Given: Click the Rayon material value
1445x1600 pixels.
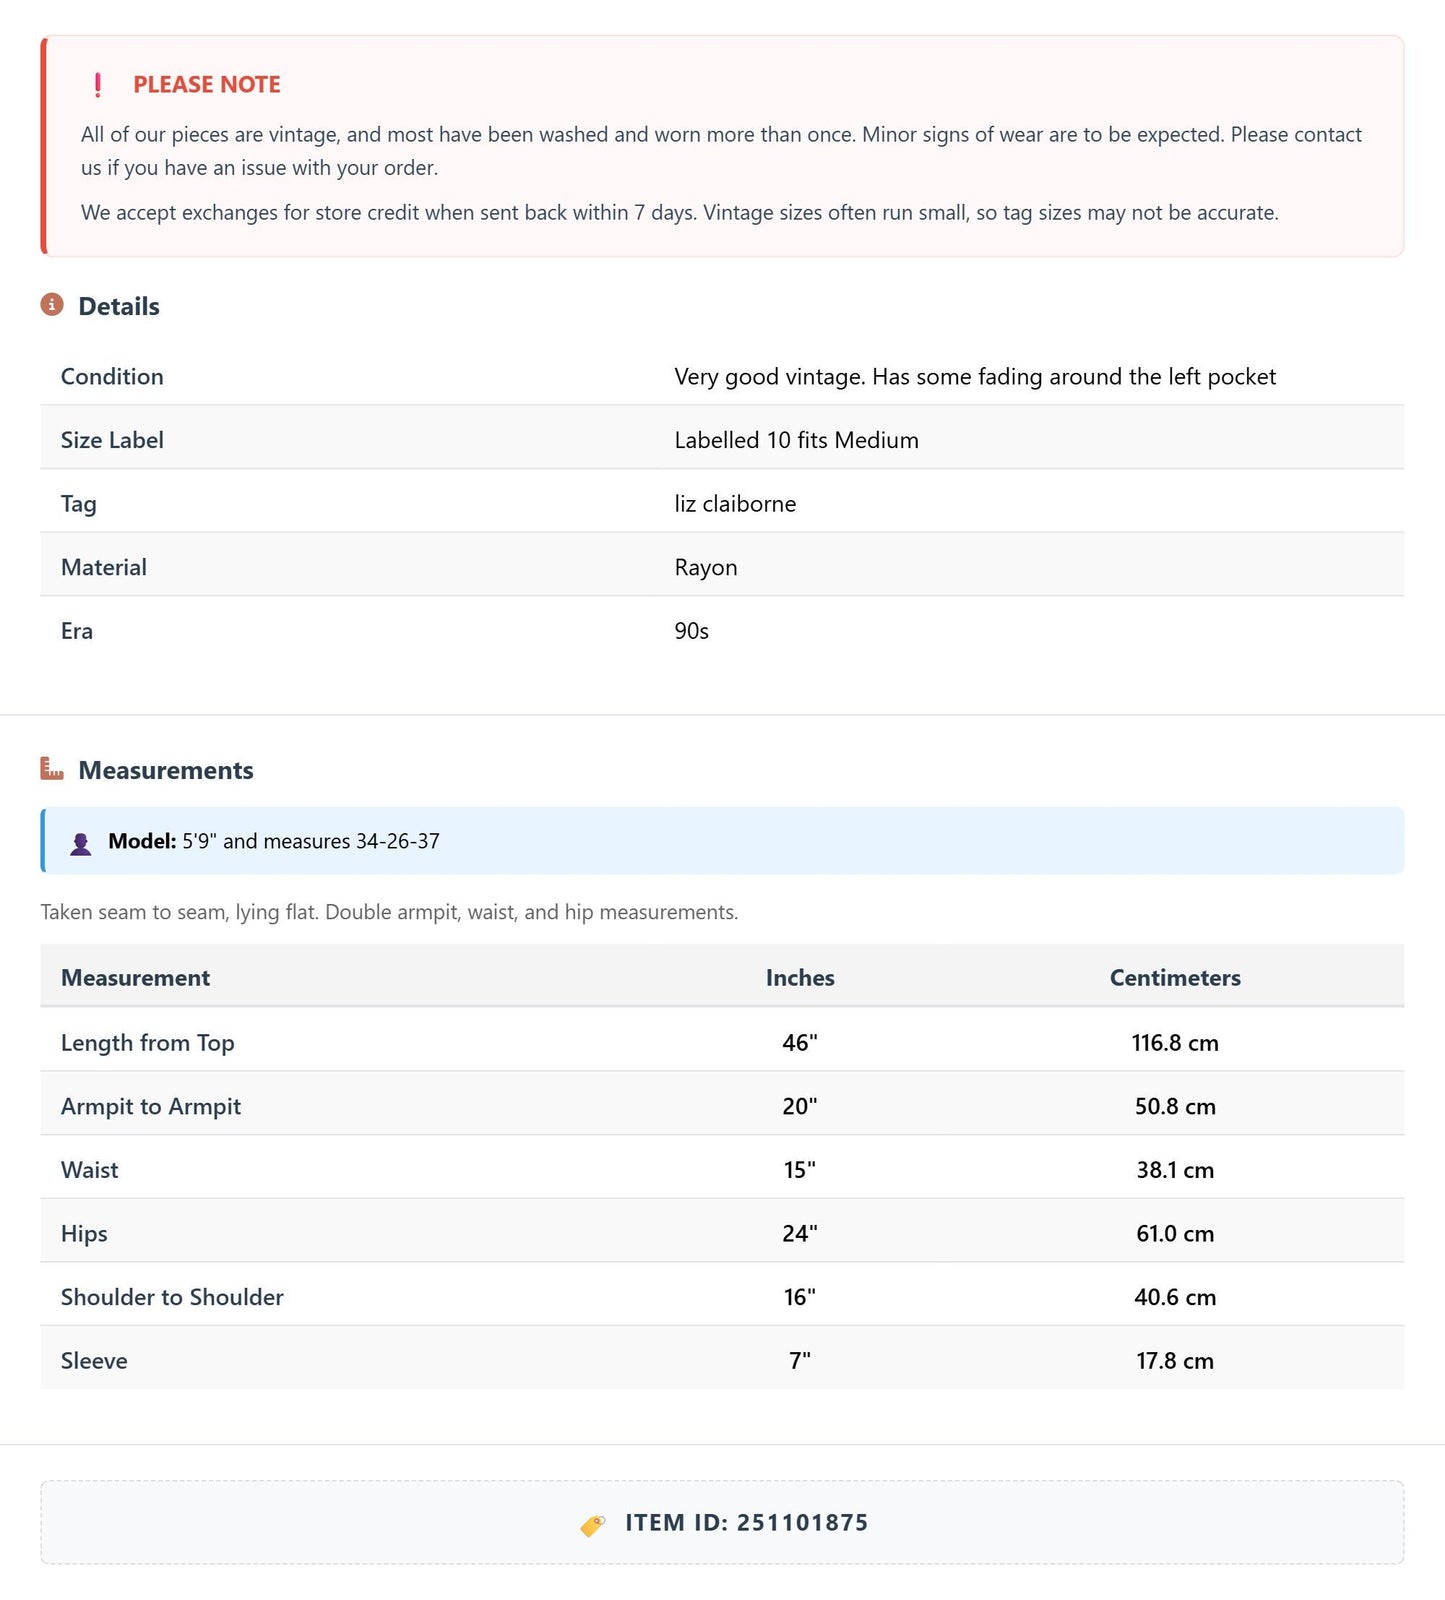Looking at the screenshot, I should pos(706,568).
